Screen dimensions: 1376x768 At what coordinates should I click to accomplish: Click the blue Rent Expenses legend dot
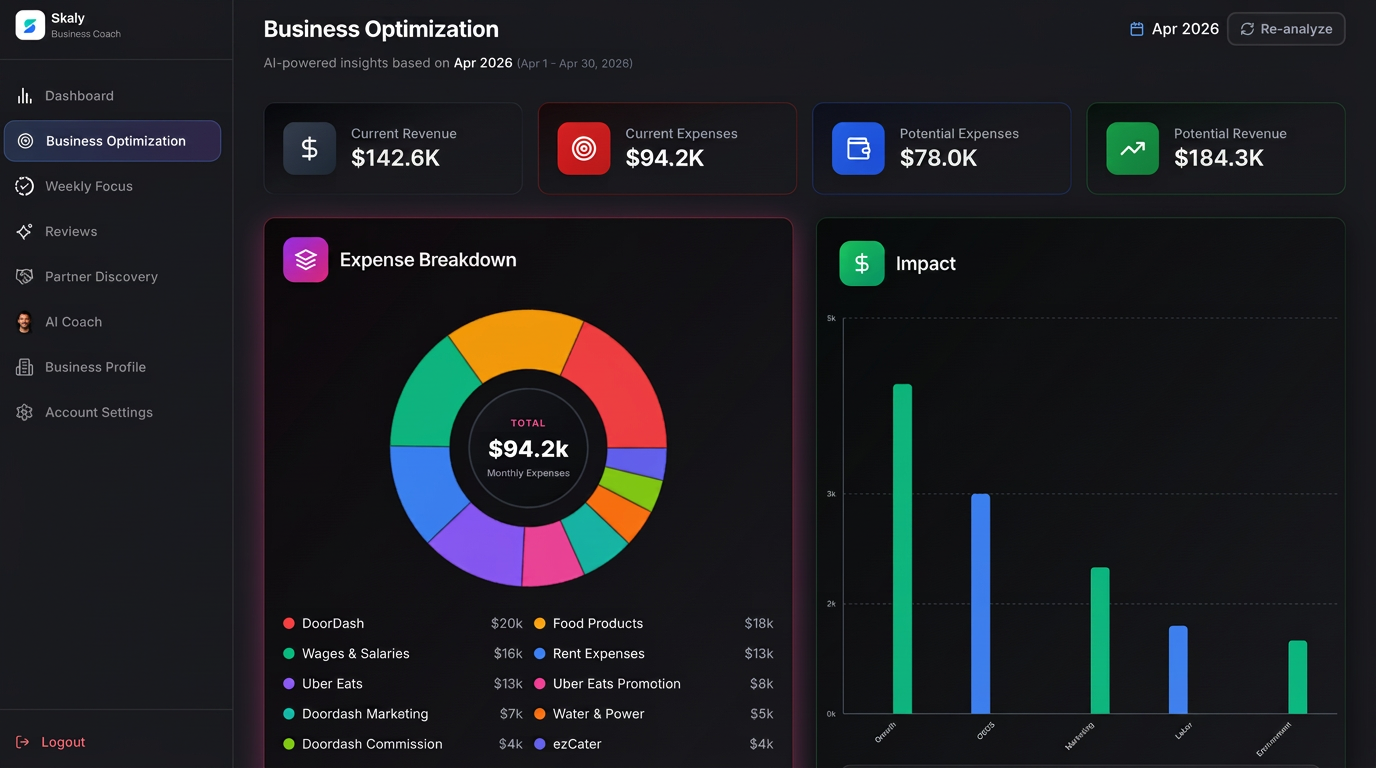point(540,653)
